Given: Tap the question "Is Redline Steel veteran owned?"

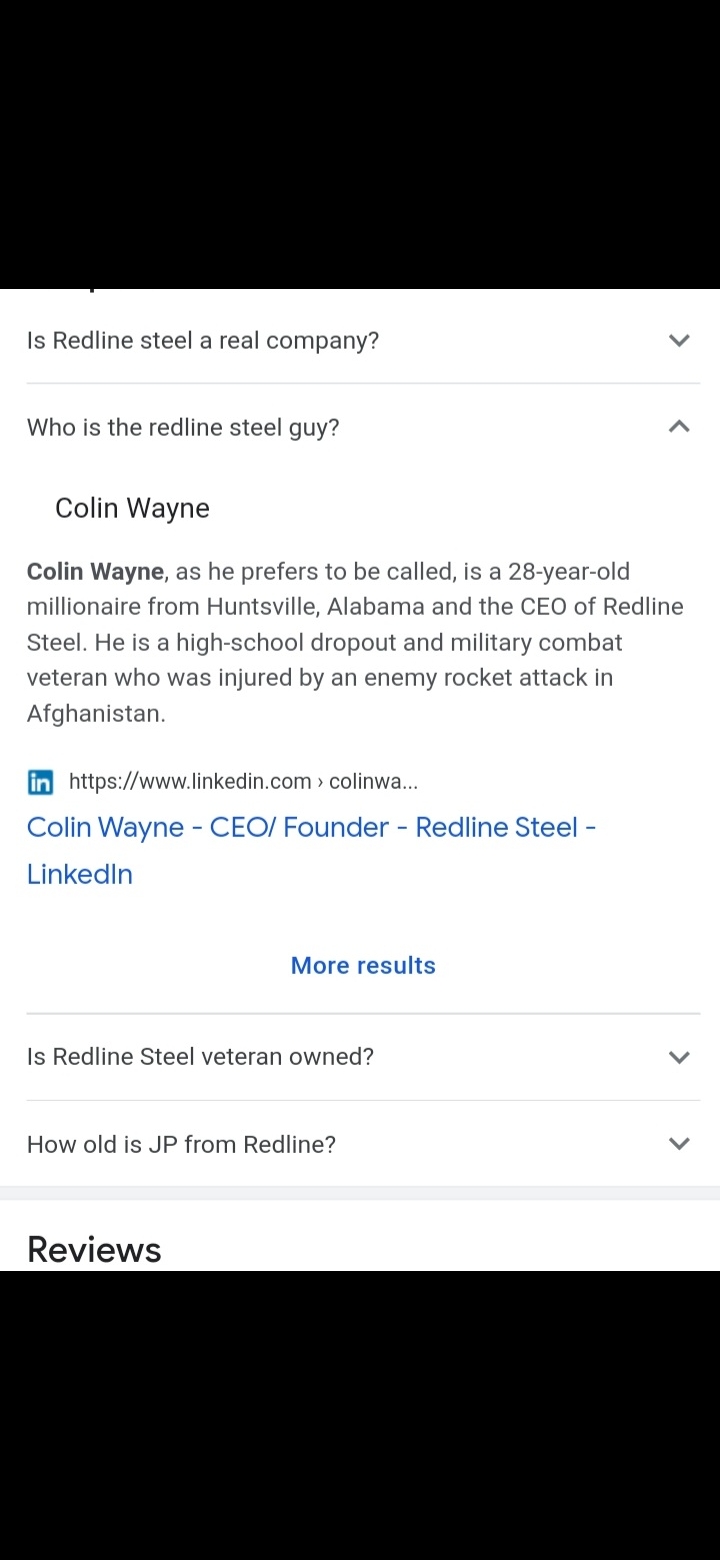Looking at the screenshot, I should click(x=200, y=1057).
